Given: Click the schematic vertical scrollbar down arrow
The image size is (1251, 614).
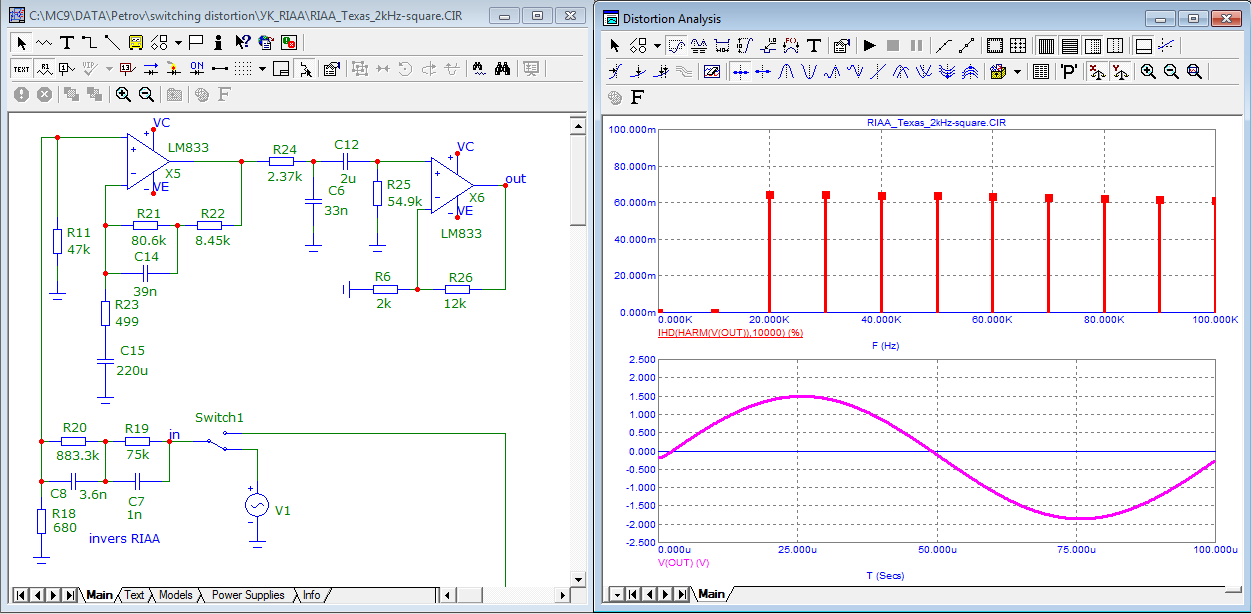Looking at the screenshot, I should click(x=577, y=579).
